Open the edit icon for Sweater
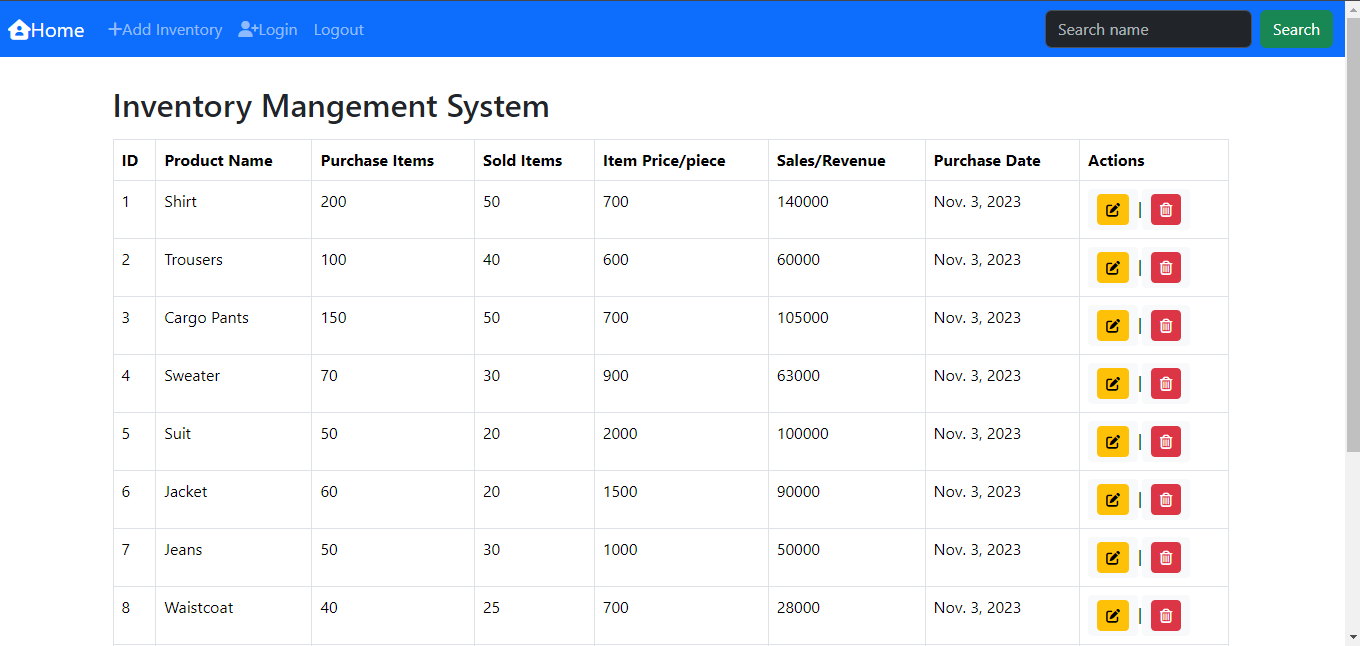Viewport: 1360px width, 646px height. pyautogui.click(x=1112, y=383)
